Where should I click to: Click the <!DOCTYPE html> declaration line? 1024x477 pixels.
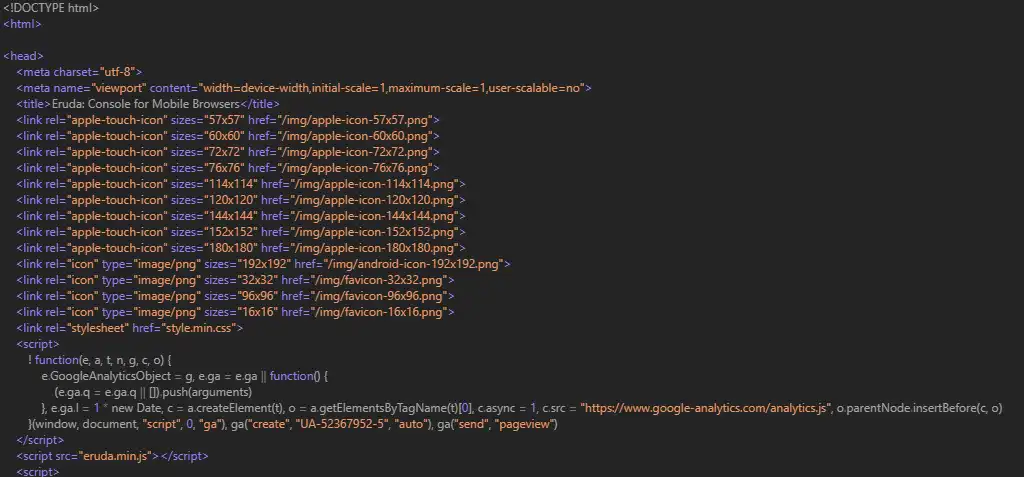tap(52, 8)
